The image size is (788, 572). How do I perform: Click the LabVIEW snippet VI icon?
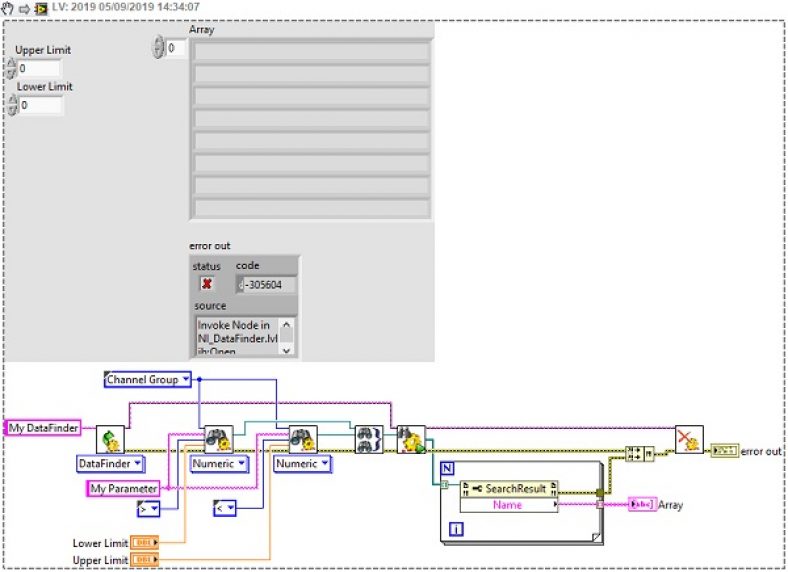coord(41,9)
